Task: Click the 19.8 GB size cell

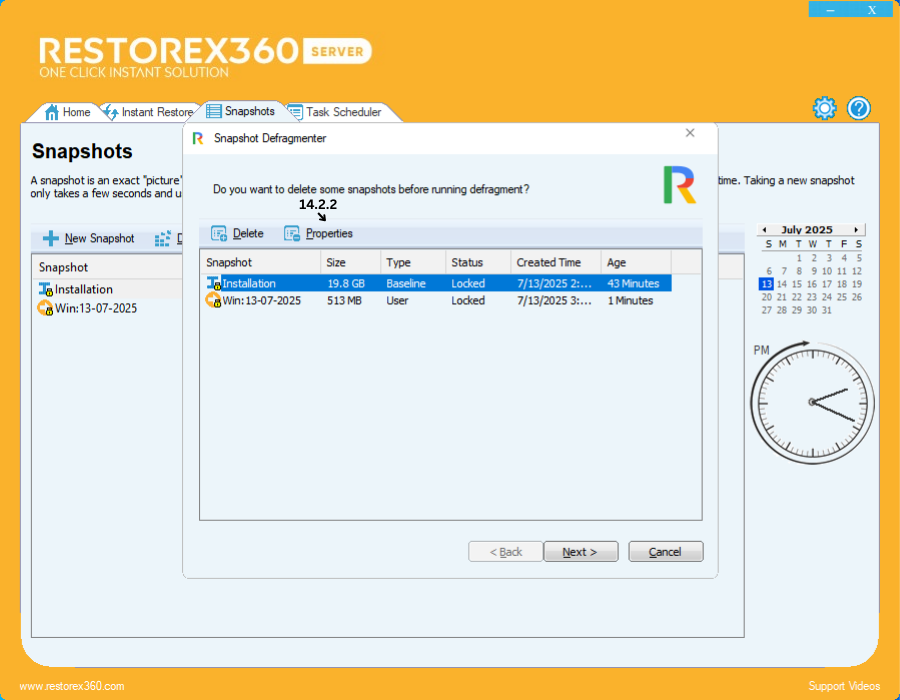Action: pos(346,283)
